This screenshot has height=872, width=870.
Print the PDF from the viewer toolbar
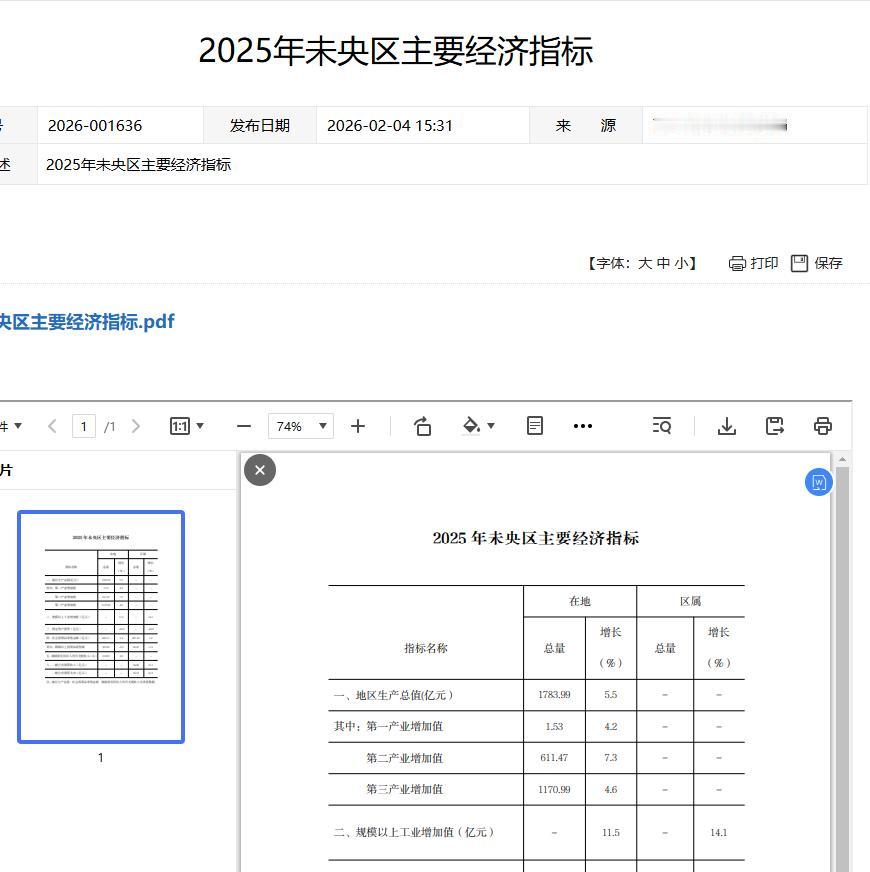coord(822,425)
